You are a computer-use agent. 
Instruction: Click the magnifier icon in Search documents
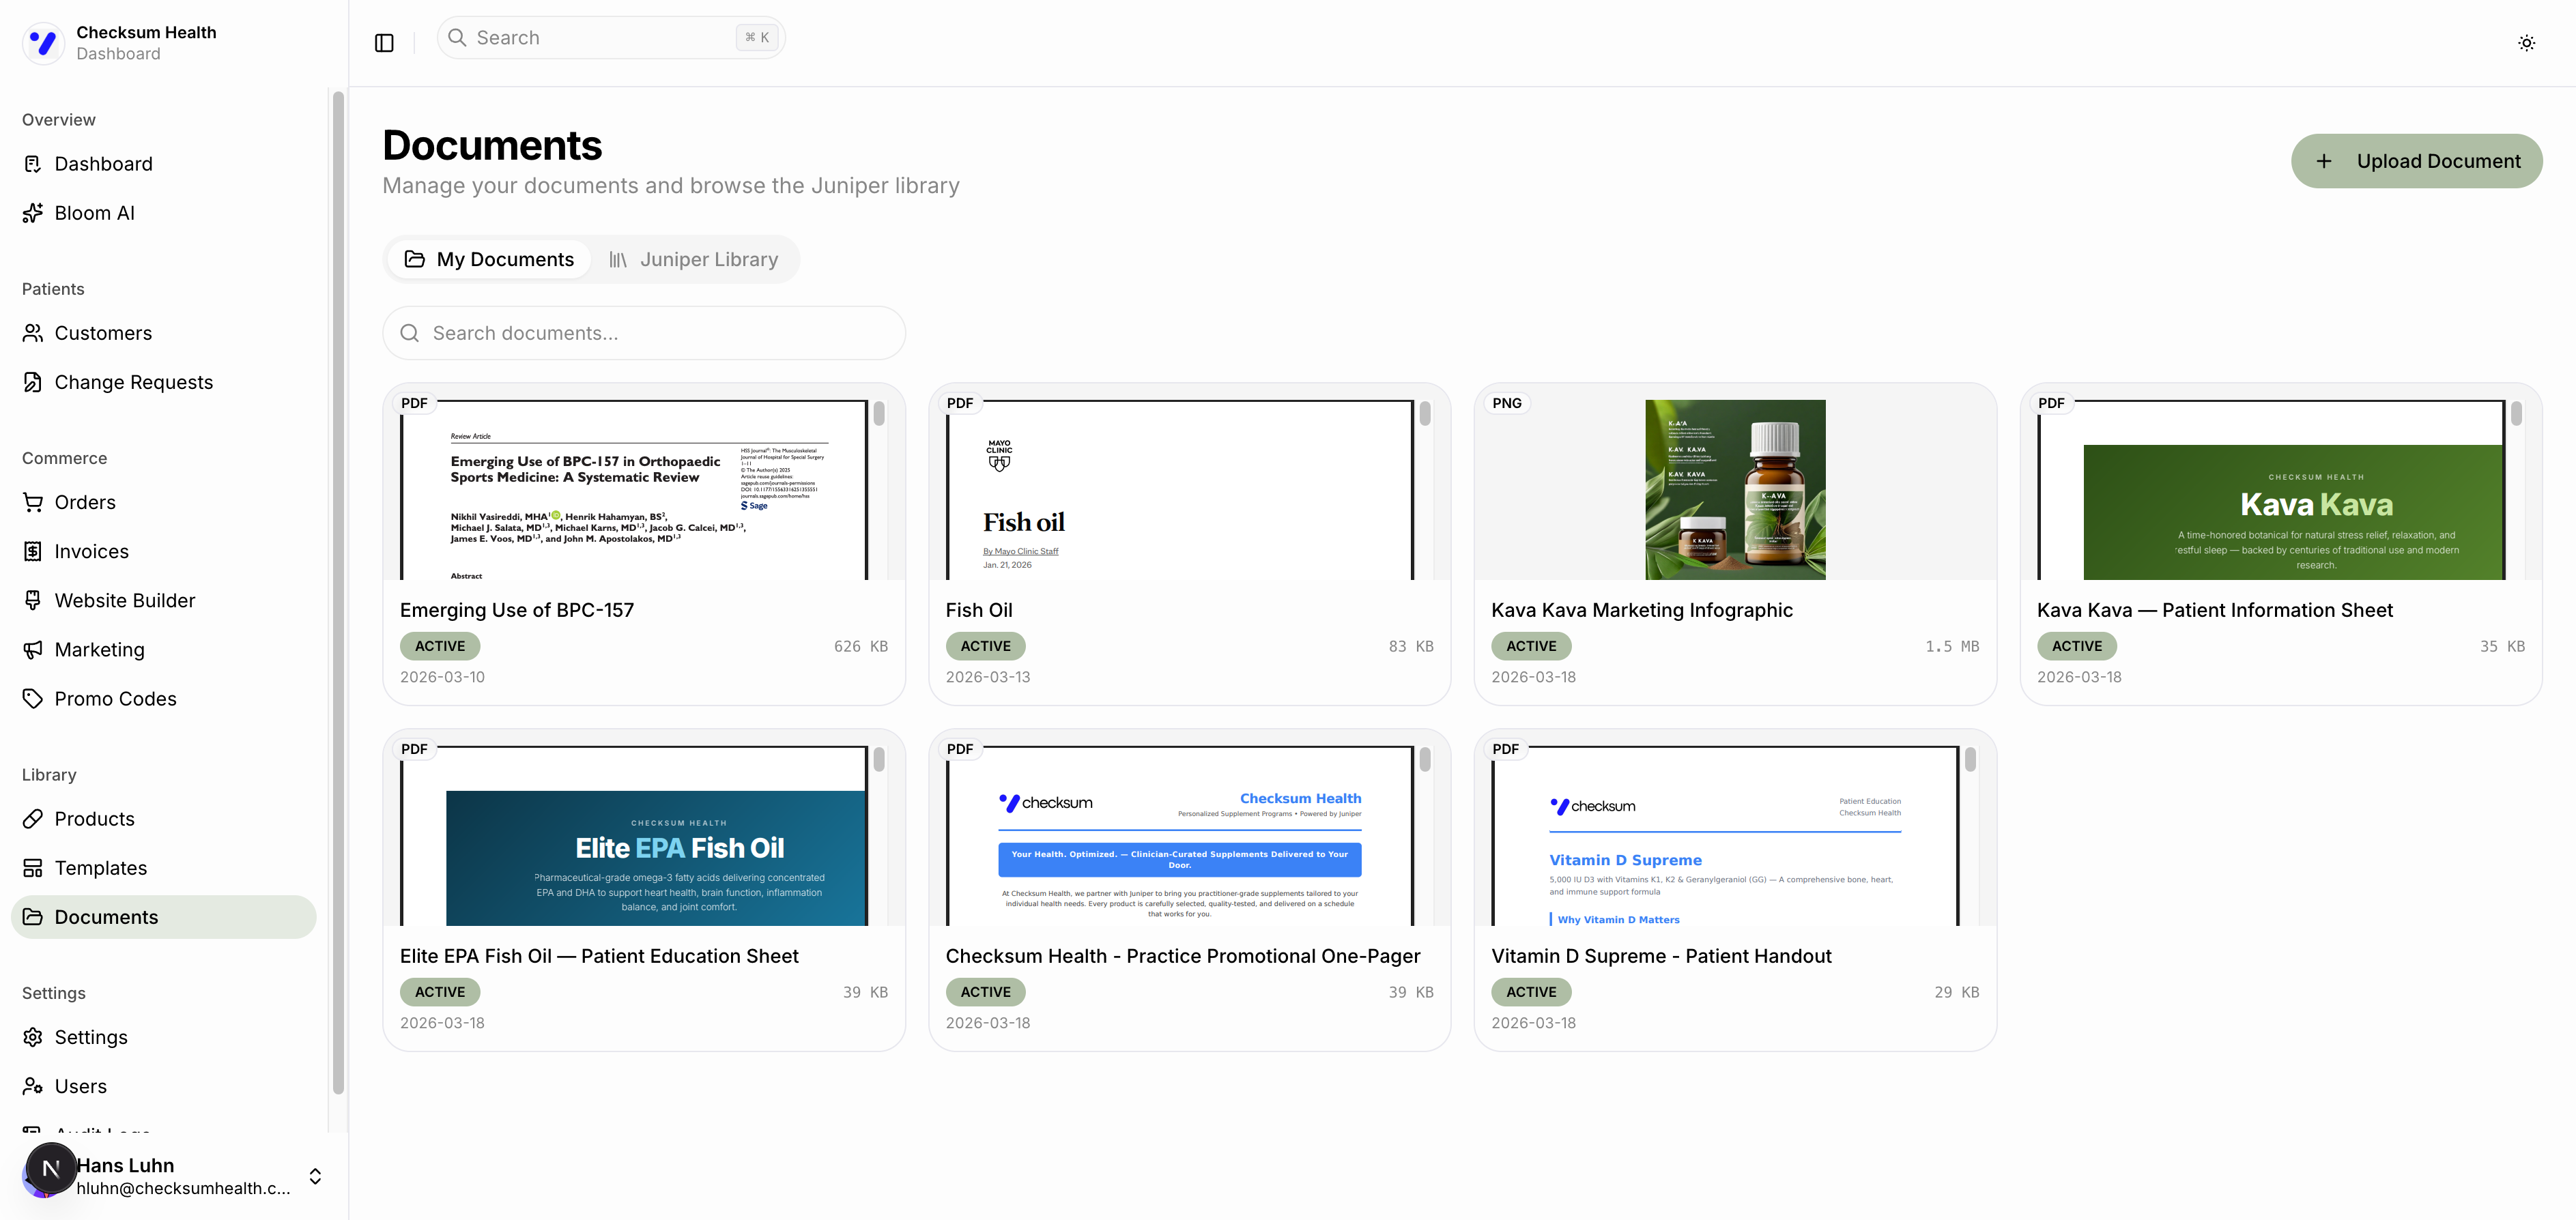pos(409,333)
